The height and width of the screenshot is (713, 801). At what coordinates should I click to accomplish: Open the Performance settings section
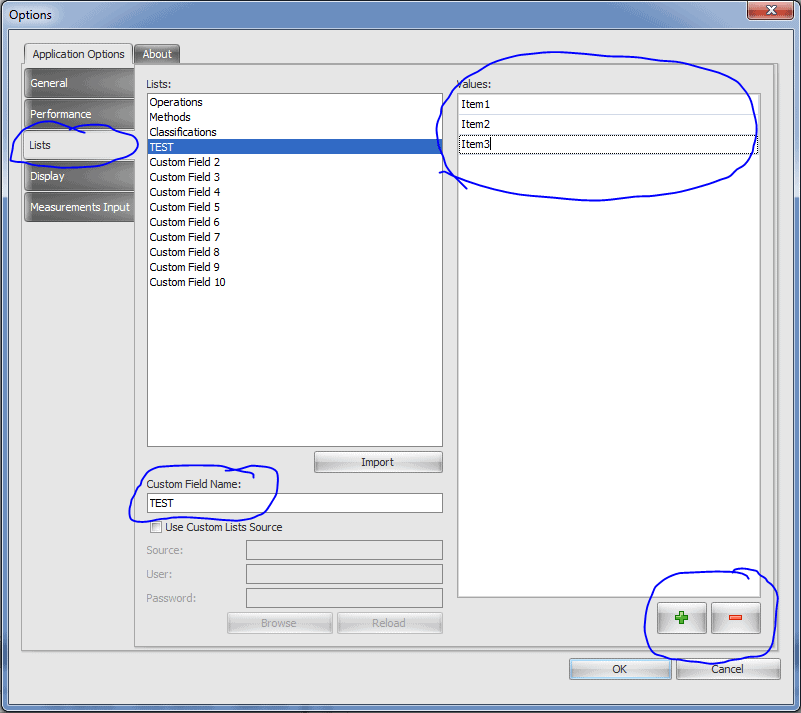tap(78, 114)
